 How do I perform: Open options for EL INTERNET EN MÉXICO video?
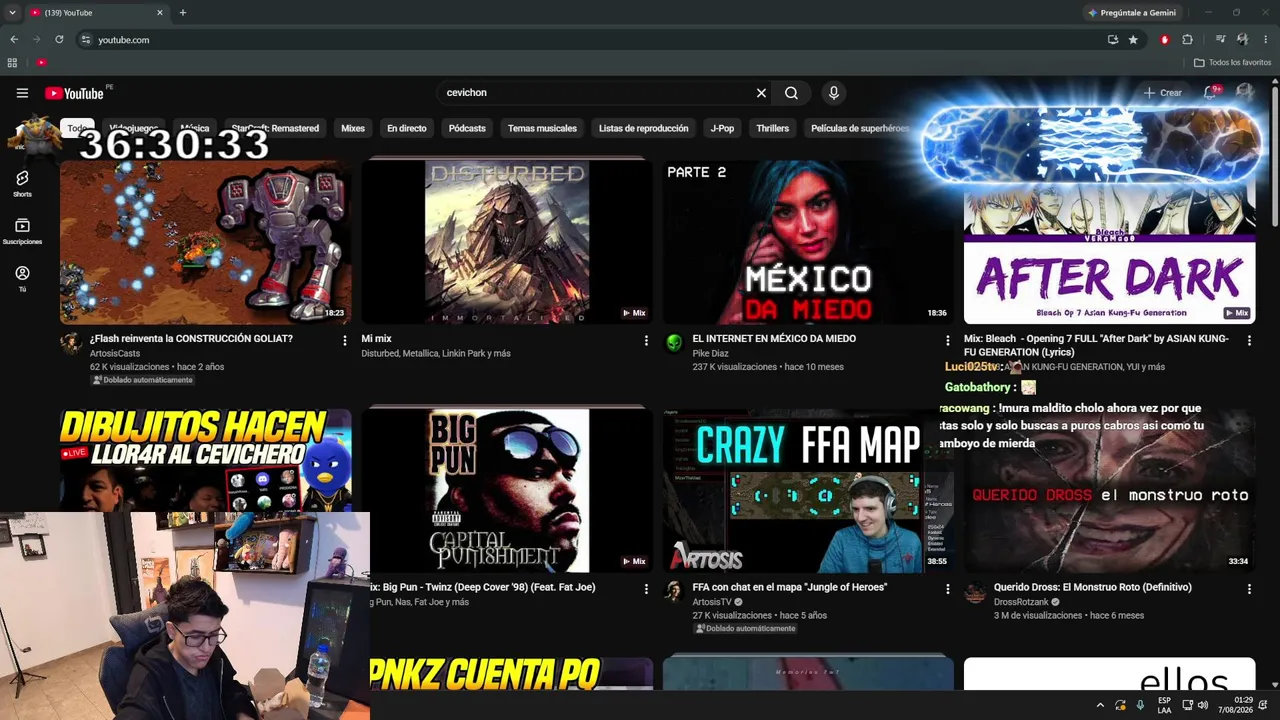pyautogui.click(x=948, y=341)
